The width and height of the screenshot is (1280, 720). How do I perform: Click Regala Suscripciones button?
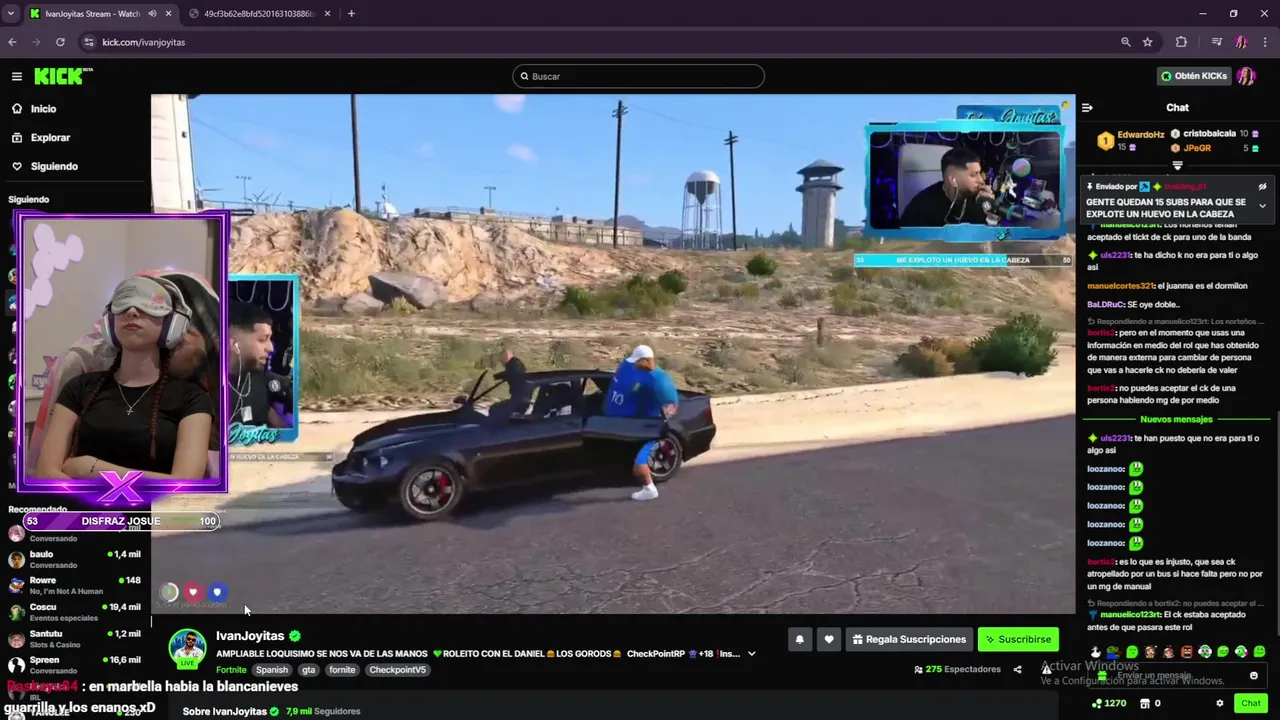909,640
